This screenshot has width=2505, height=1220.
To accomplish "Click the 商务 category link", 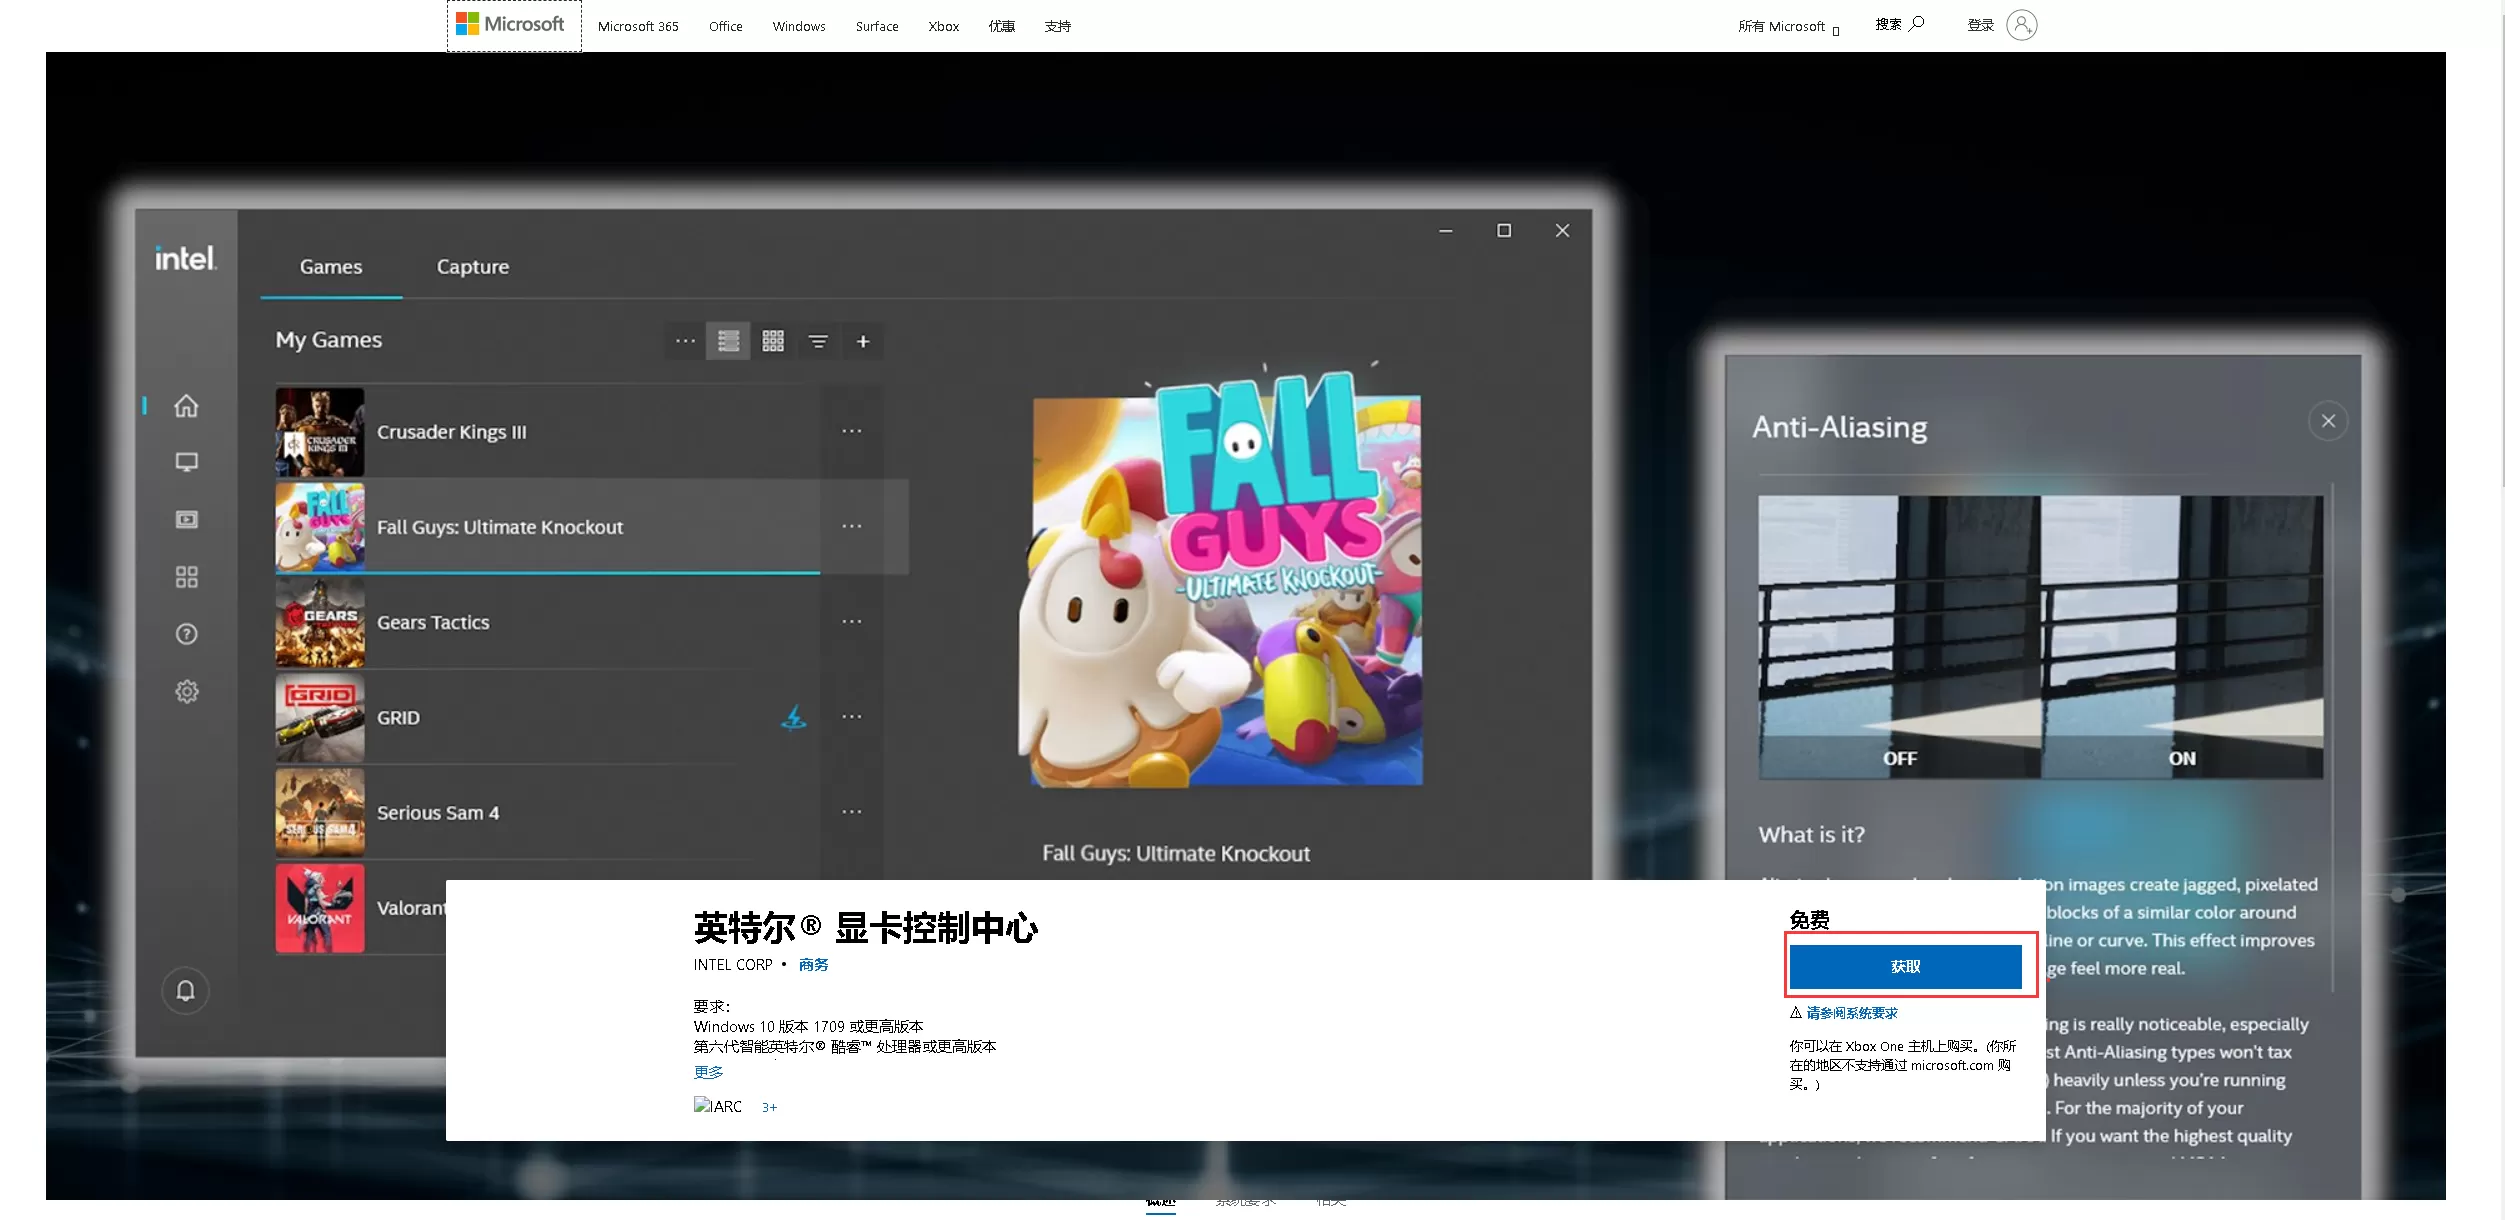I will click(813, 965).
